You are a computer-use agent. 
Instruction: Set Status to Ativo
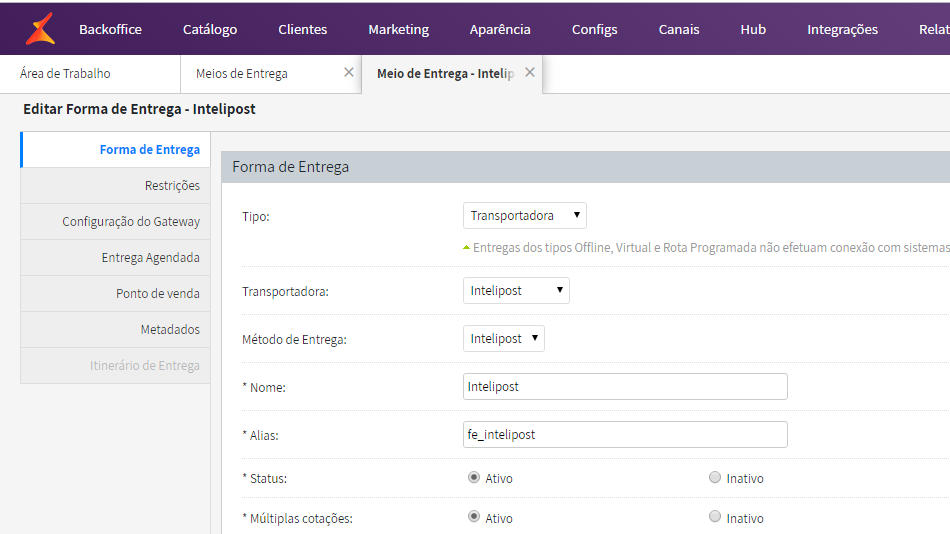474,478
